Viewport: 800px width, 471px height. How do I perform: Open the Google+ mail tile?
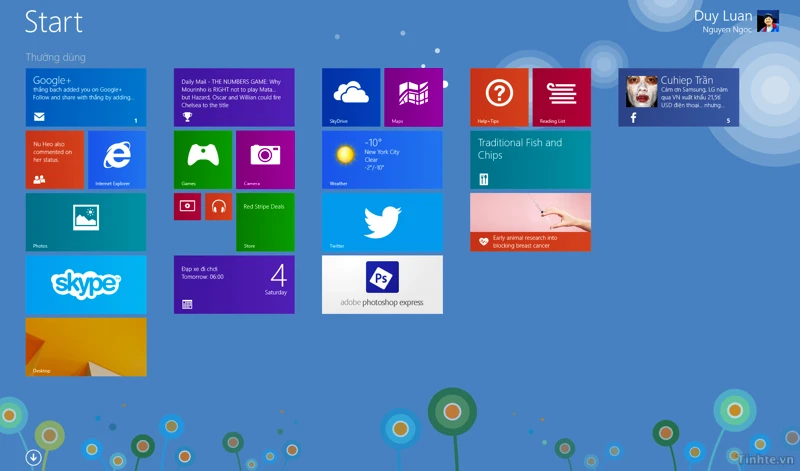tap(86, 97)
